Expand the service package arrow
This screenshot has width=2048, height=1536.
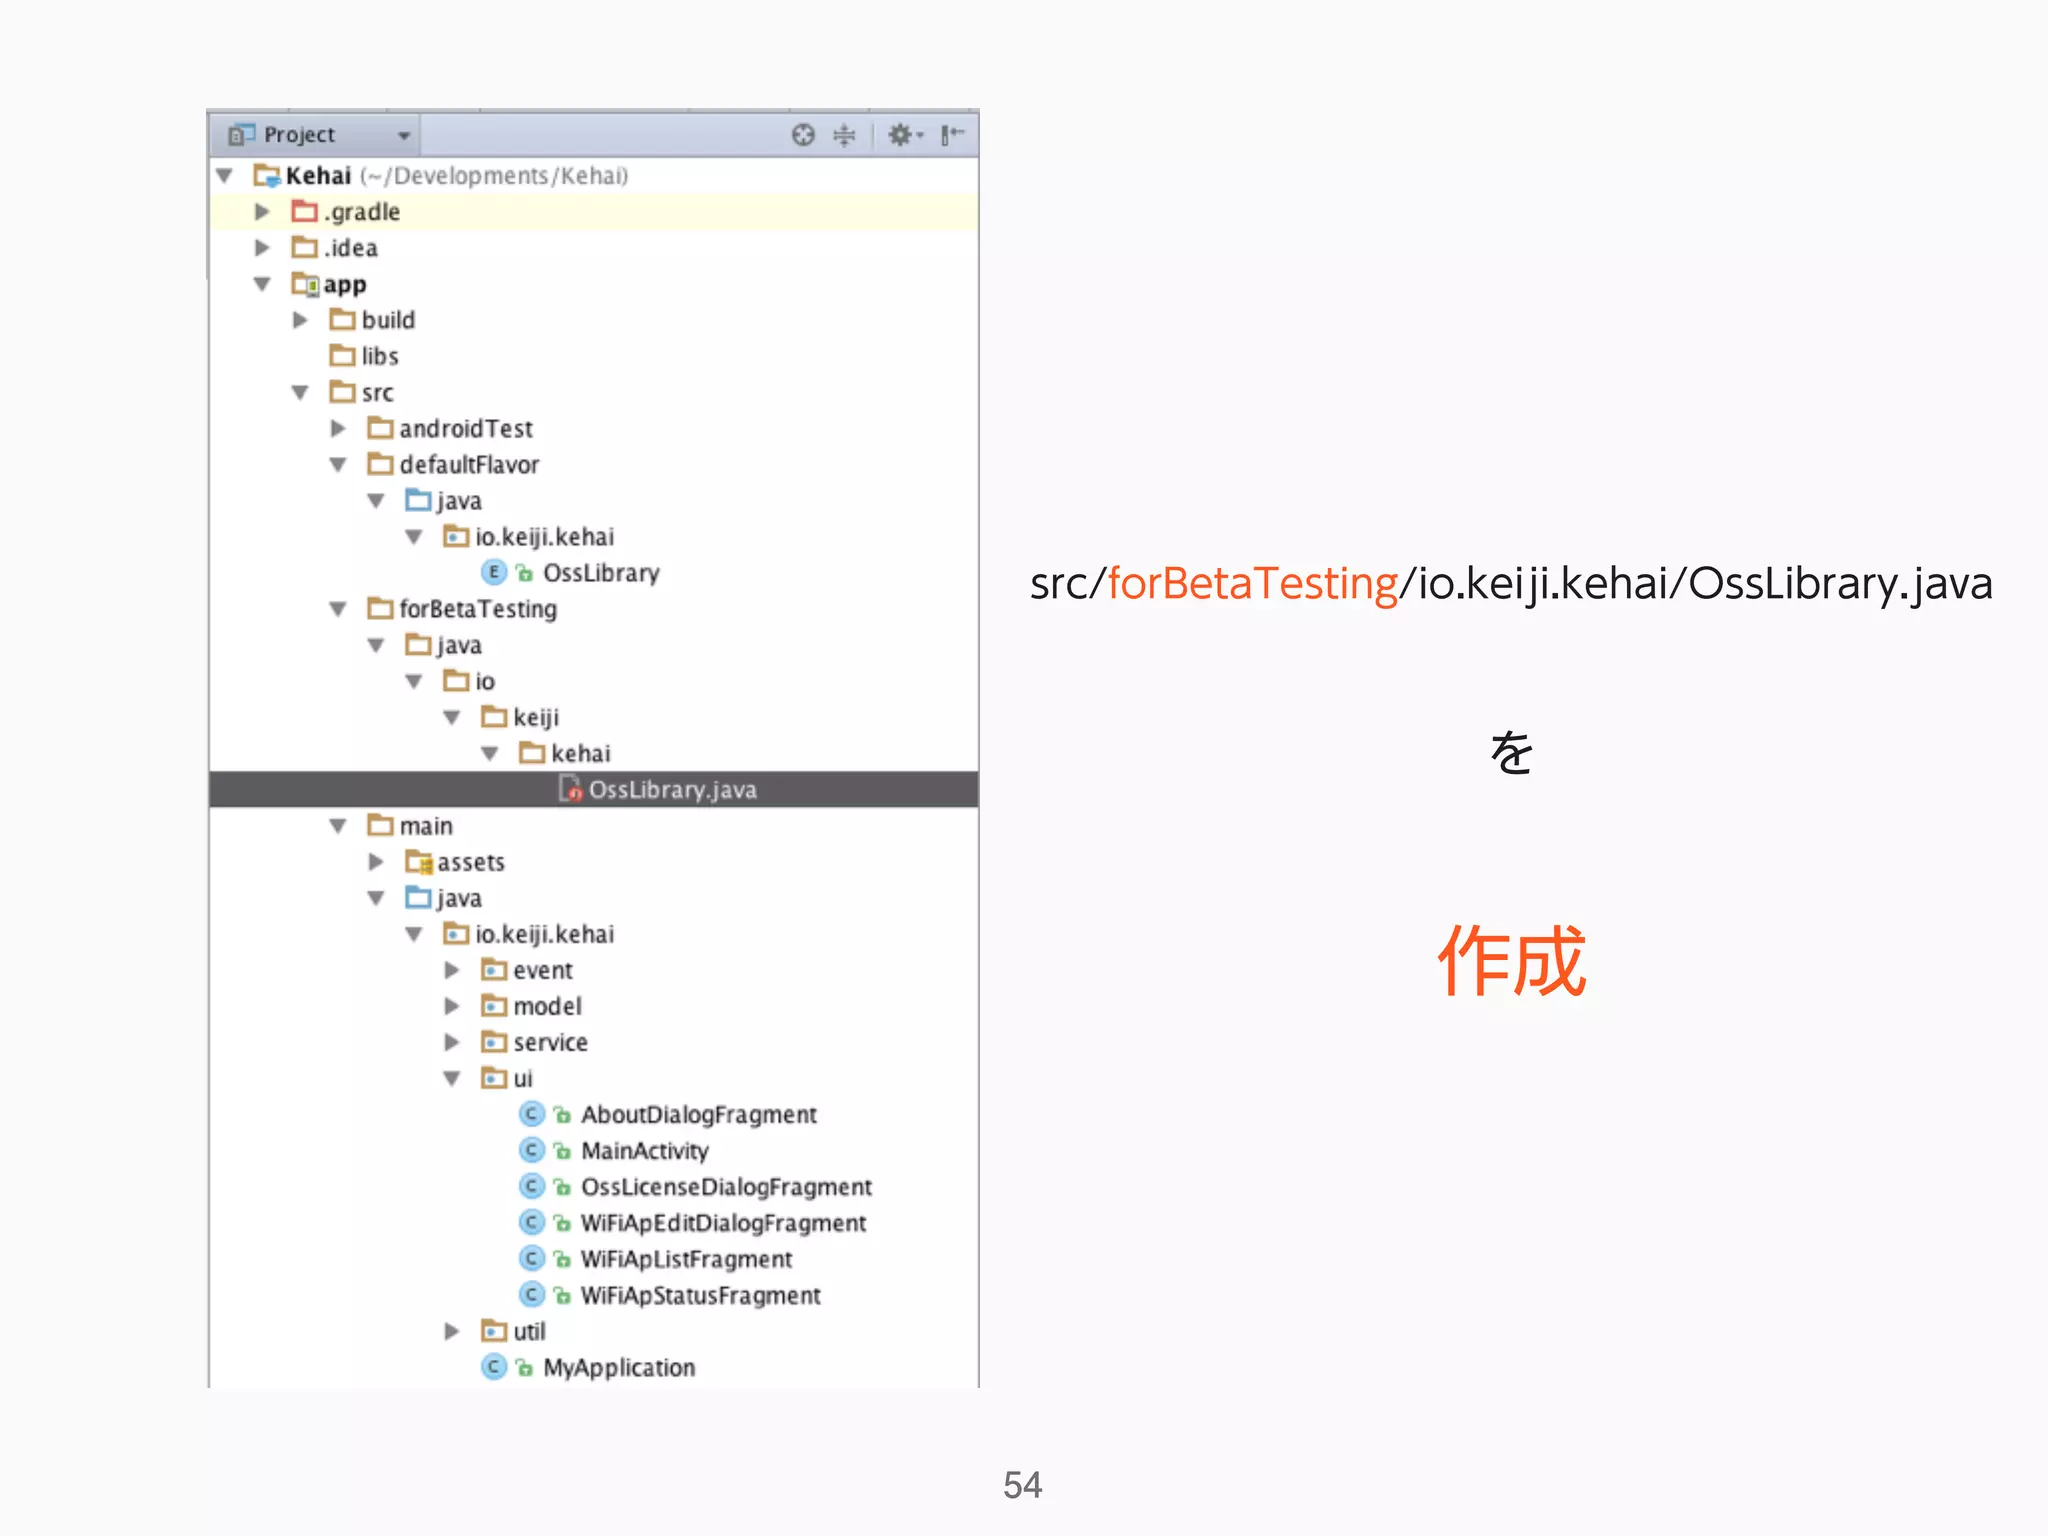453,1042
